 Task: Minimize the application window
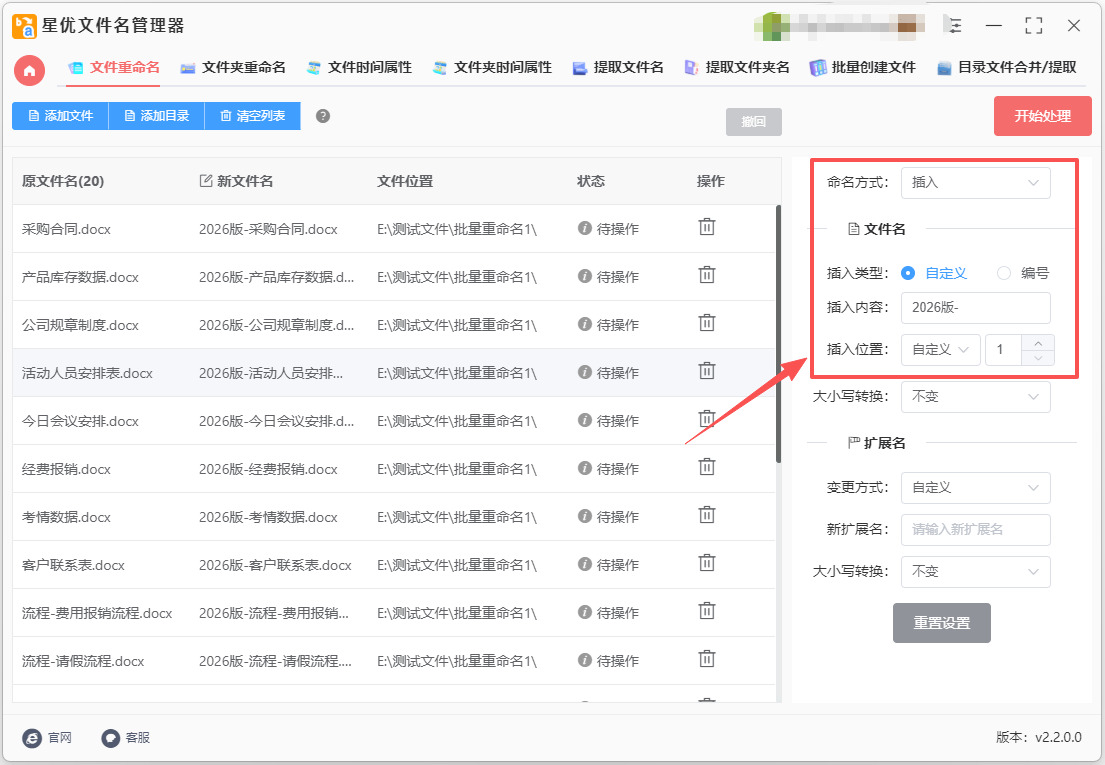pos(994,26)
